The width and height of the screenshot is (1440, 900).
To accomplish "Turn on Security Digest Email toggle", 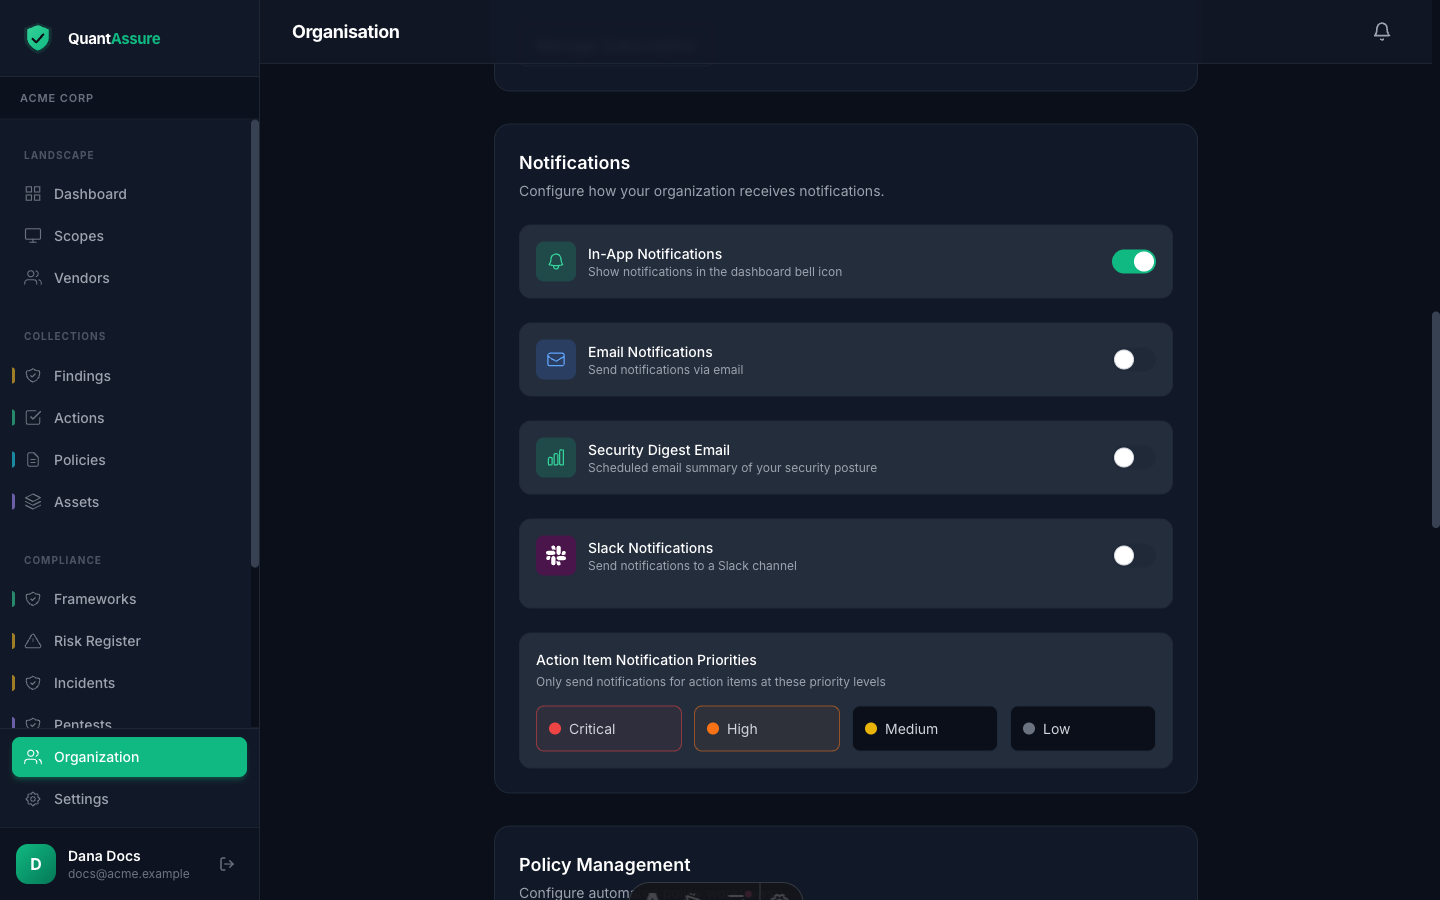I will (x=1134, y=457).
